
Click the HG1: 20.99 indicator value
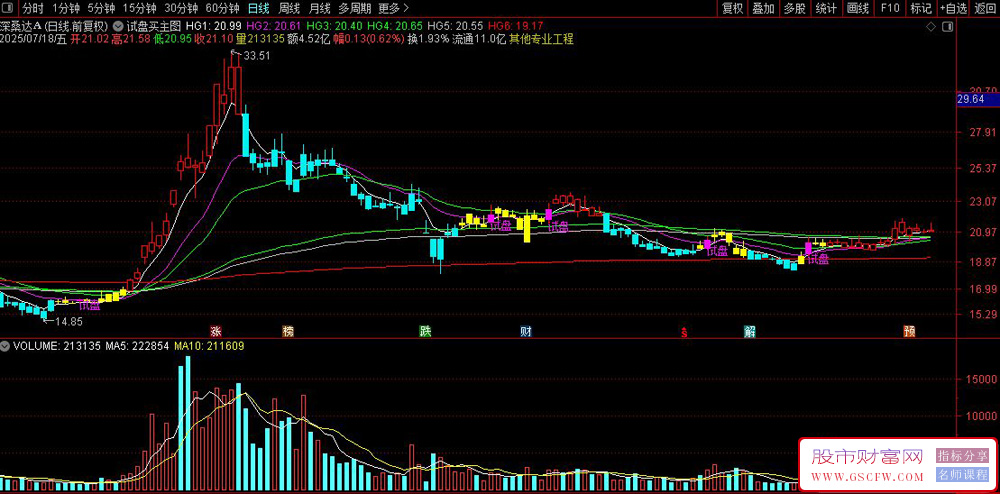(213, 27)
